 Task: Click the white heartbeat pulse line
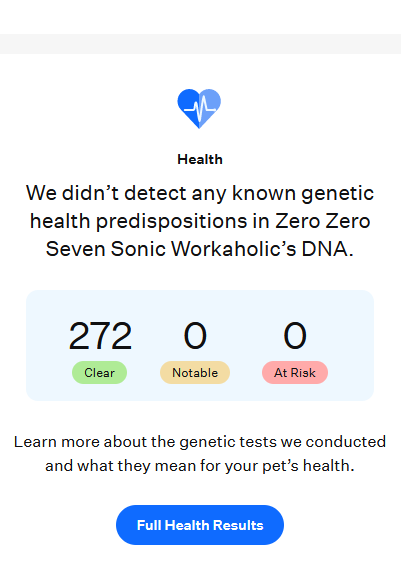pos(200,107)
